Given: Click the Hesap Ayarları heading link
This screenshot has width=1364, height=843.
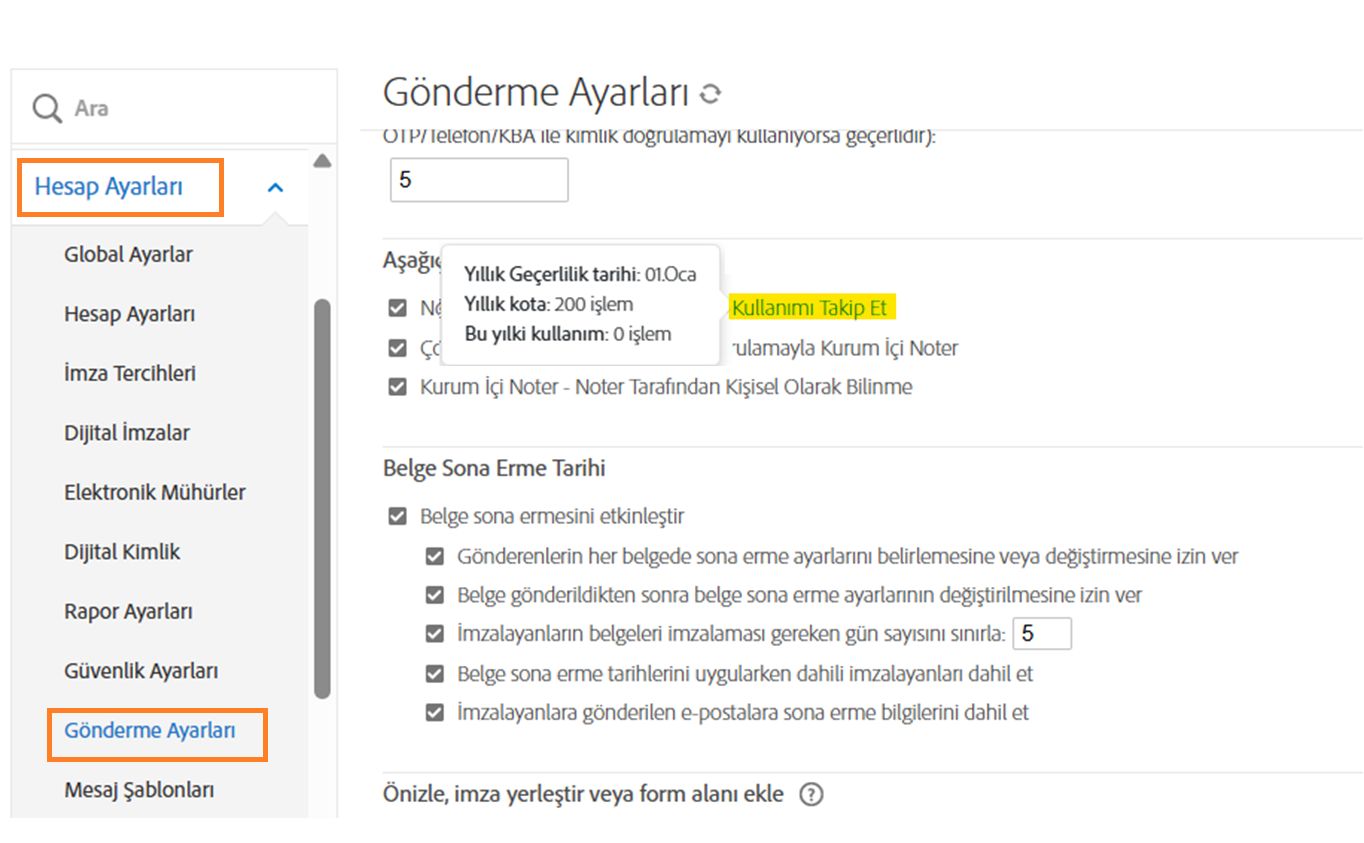Looking at the screenshot, I should click(x=108, y=186).
